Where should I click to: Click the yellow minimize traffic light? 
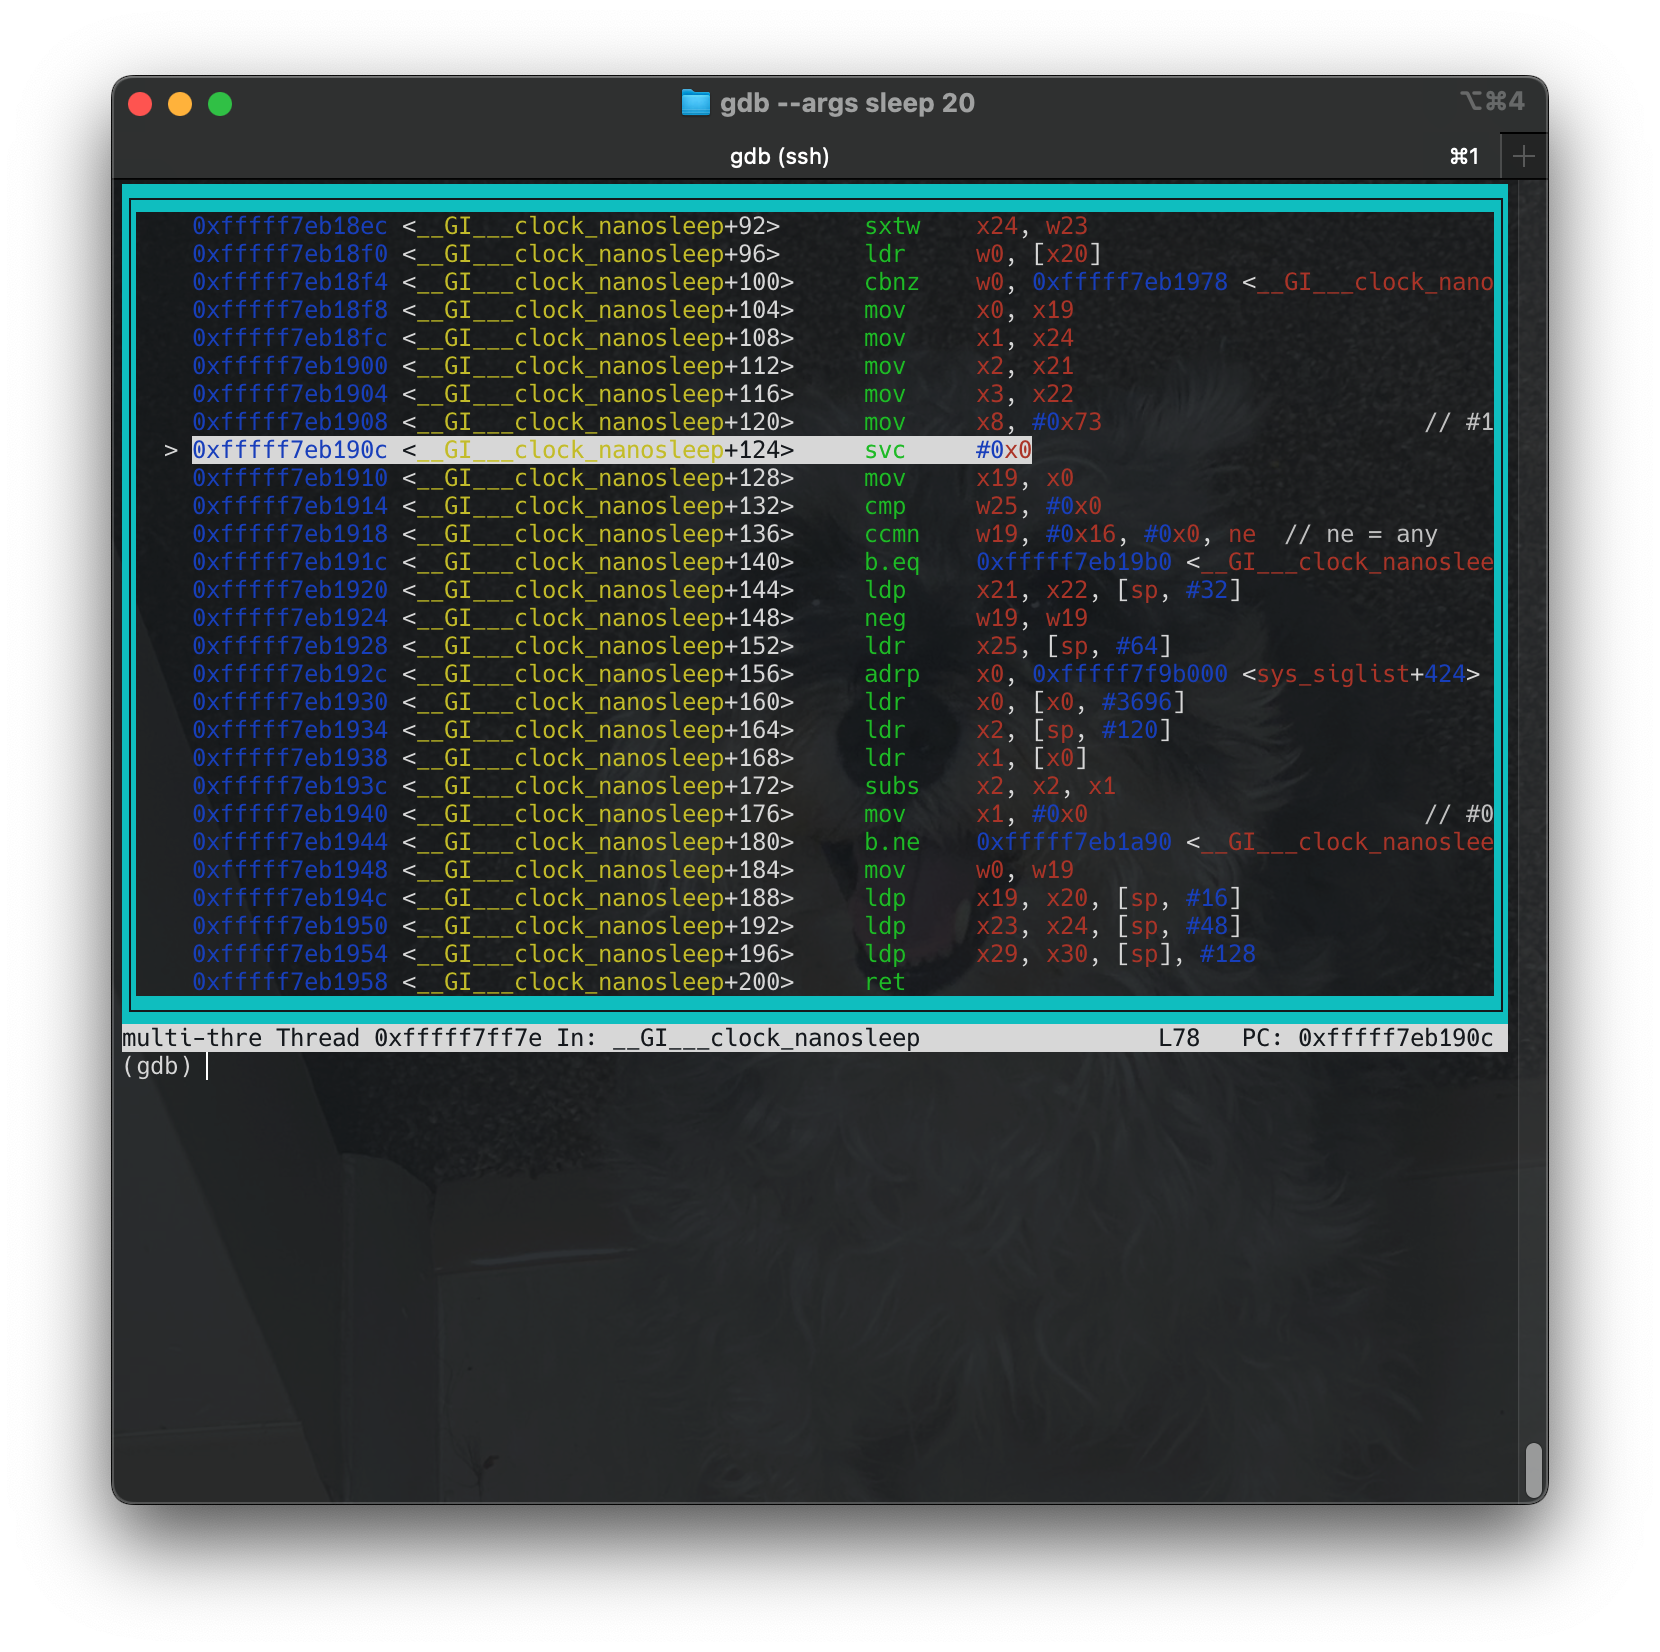click(181, 103)
